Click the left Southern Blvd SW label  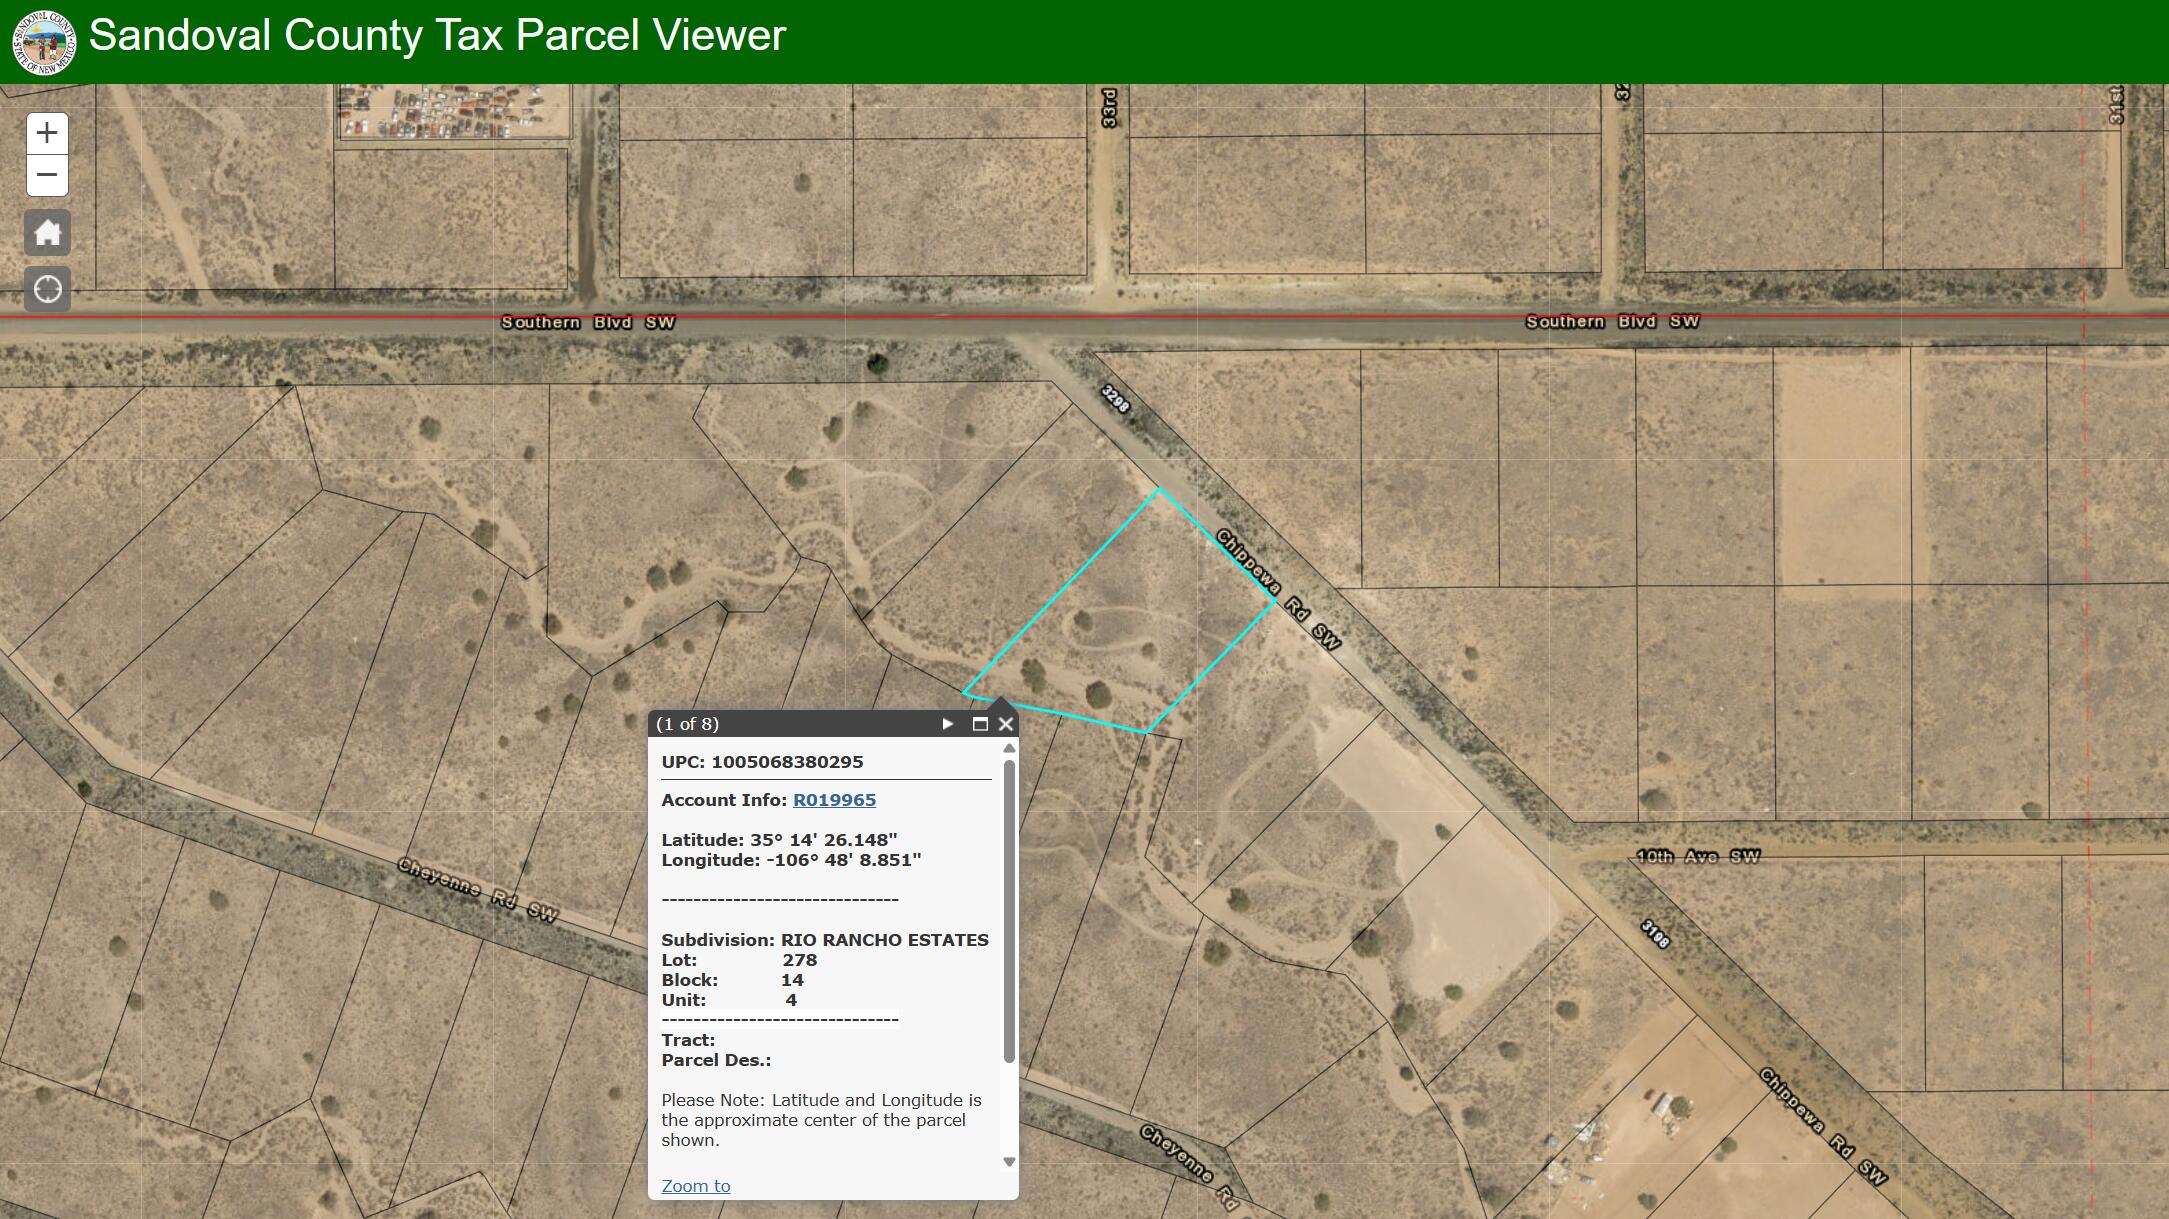588,322
